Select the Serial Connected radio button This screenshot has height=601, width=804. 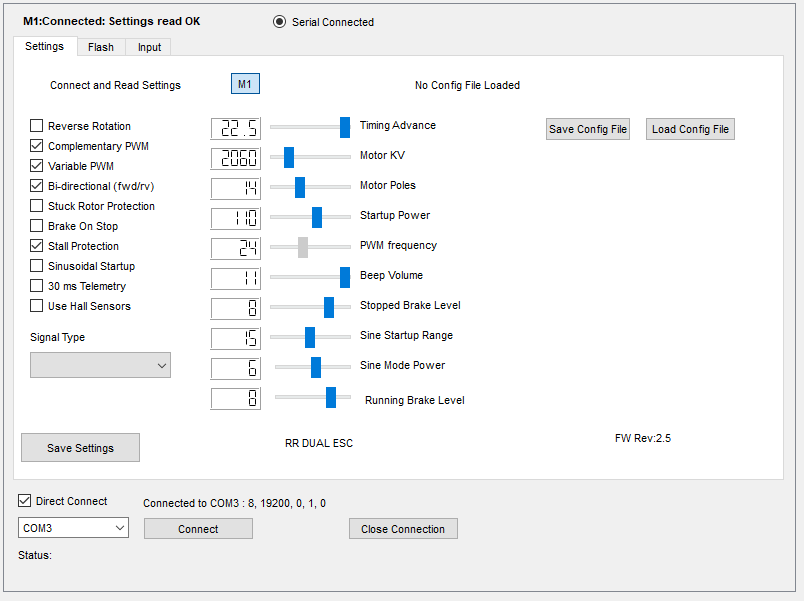279,22
